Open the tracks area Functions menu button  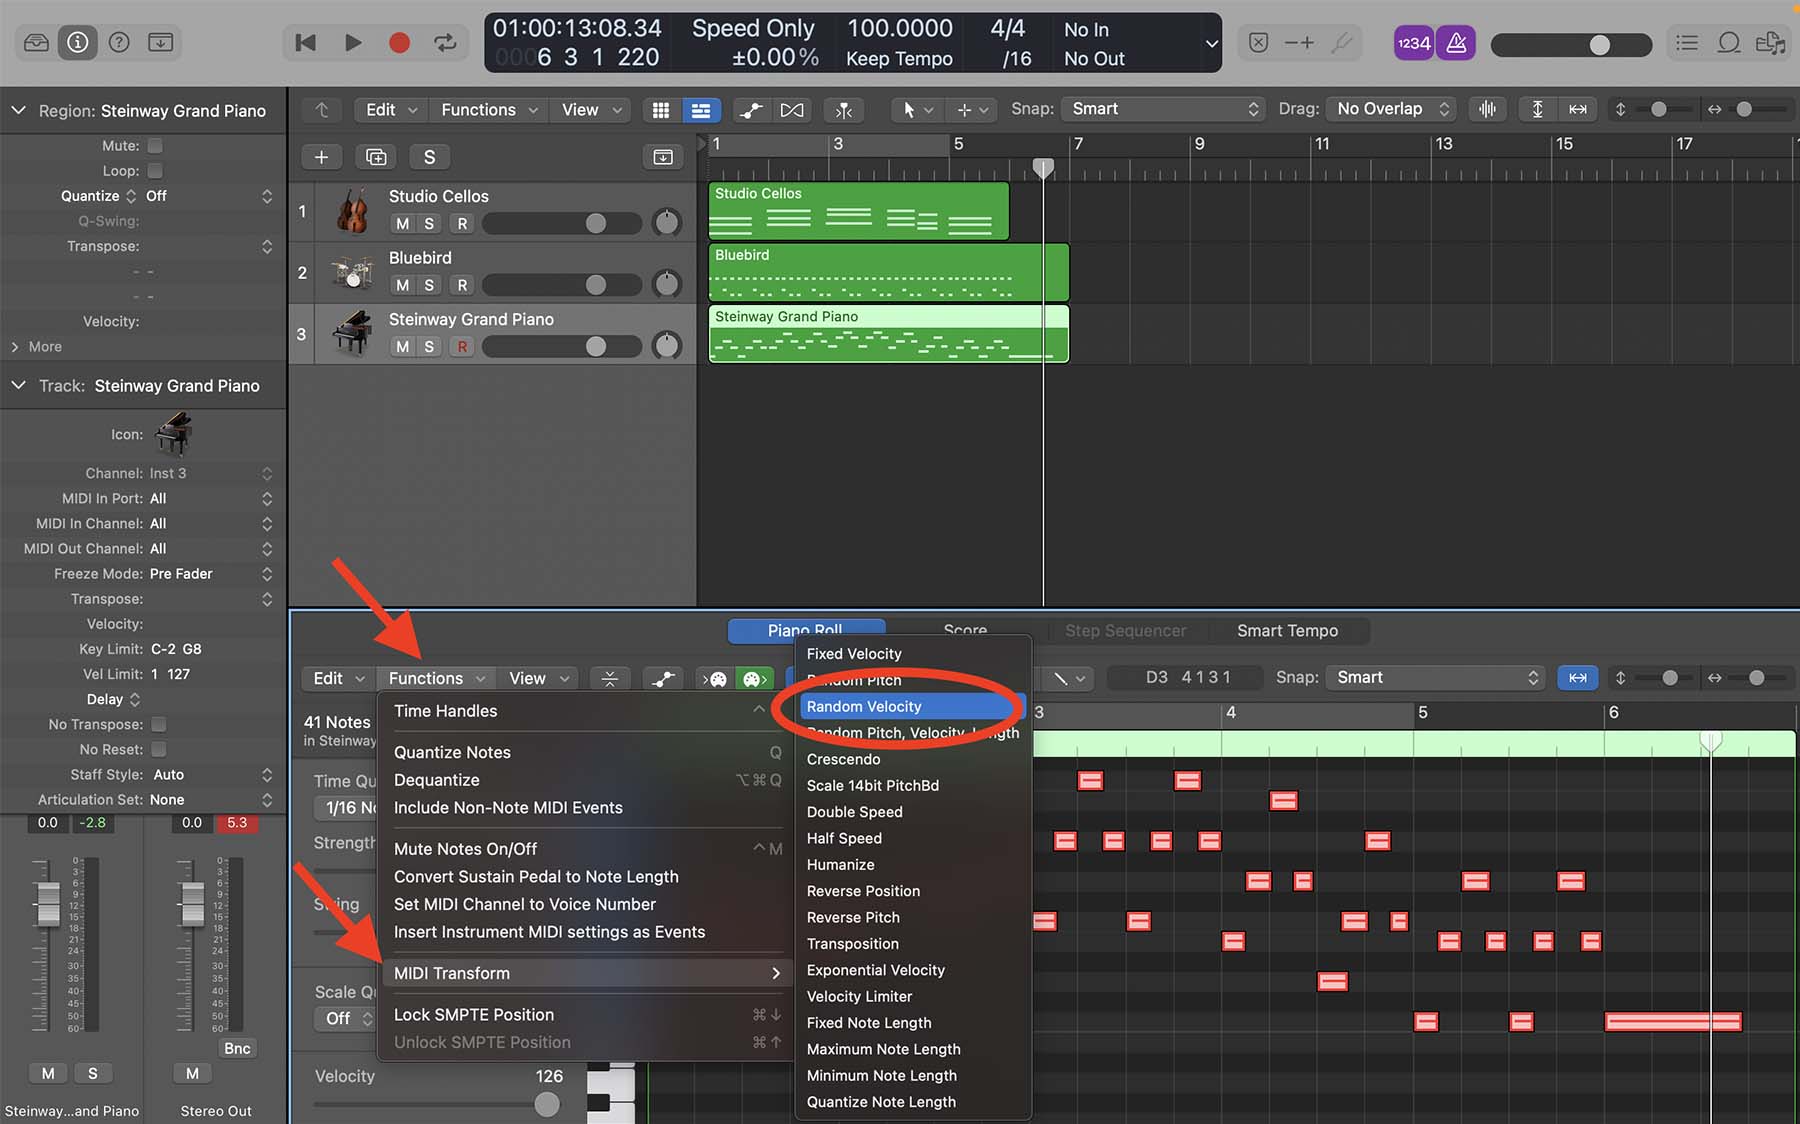pos(489,110)
